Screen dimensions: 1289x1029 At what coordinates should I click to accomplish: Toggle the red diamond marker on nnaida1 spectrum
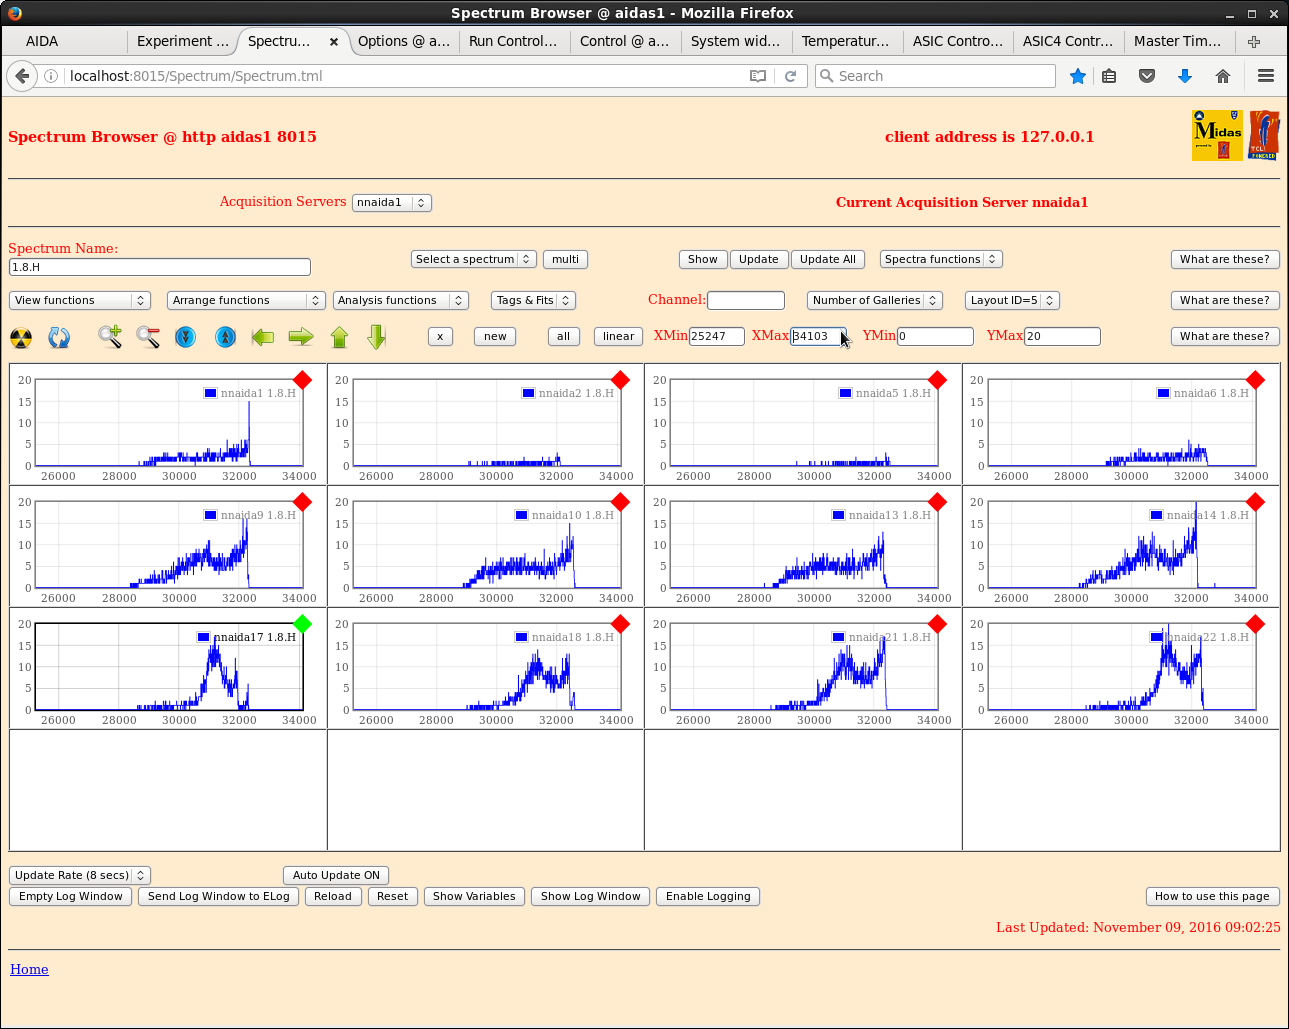coord(303,380)
